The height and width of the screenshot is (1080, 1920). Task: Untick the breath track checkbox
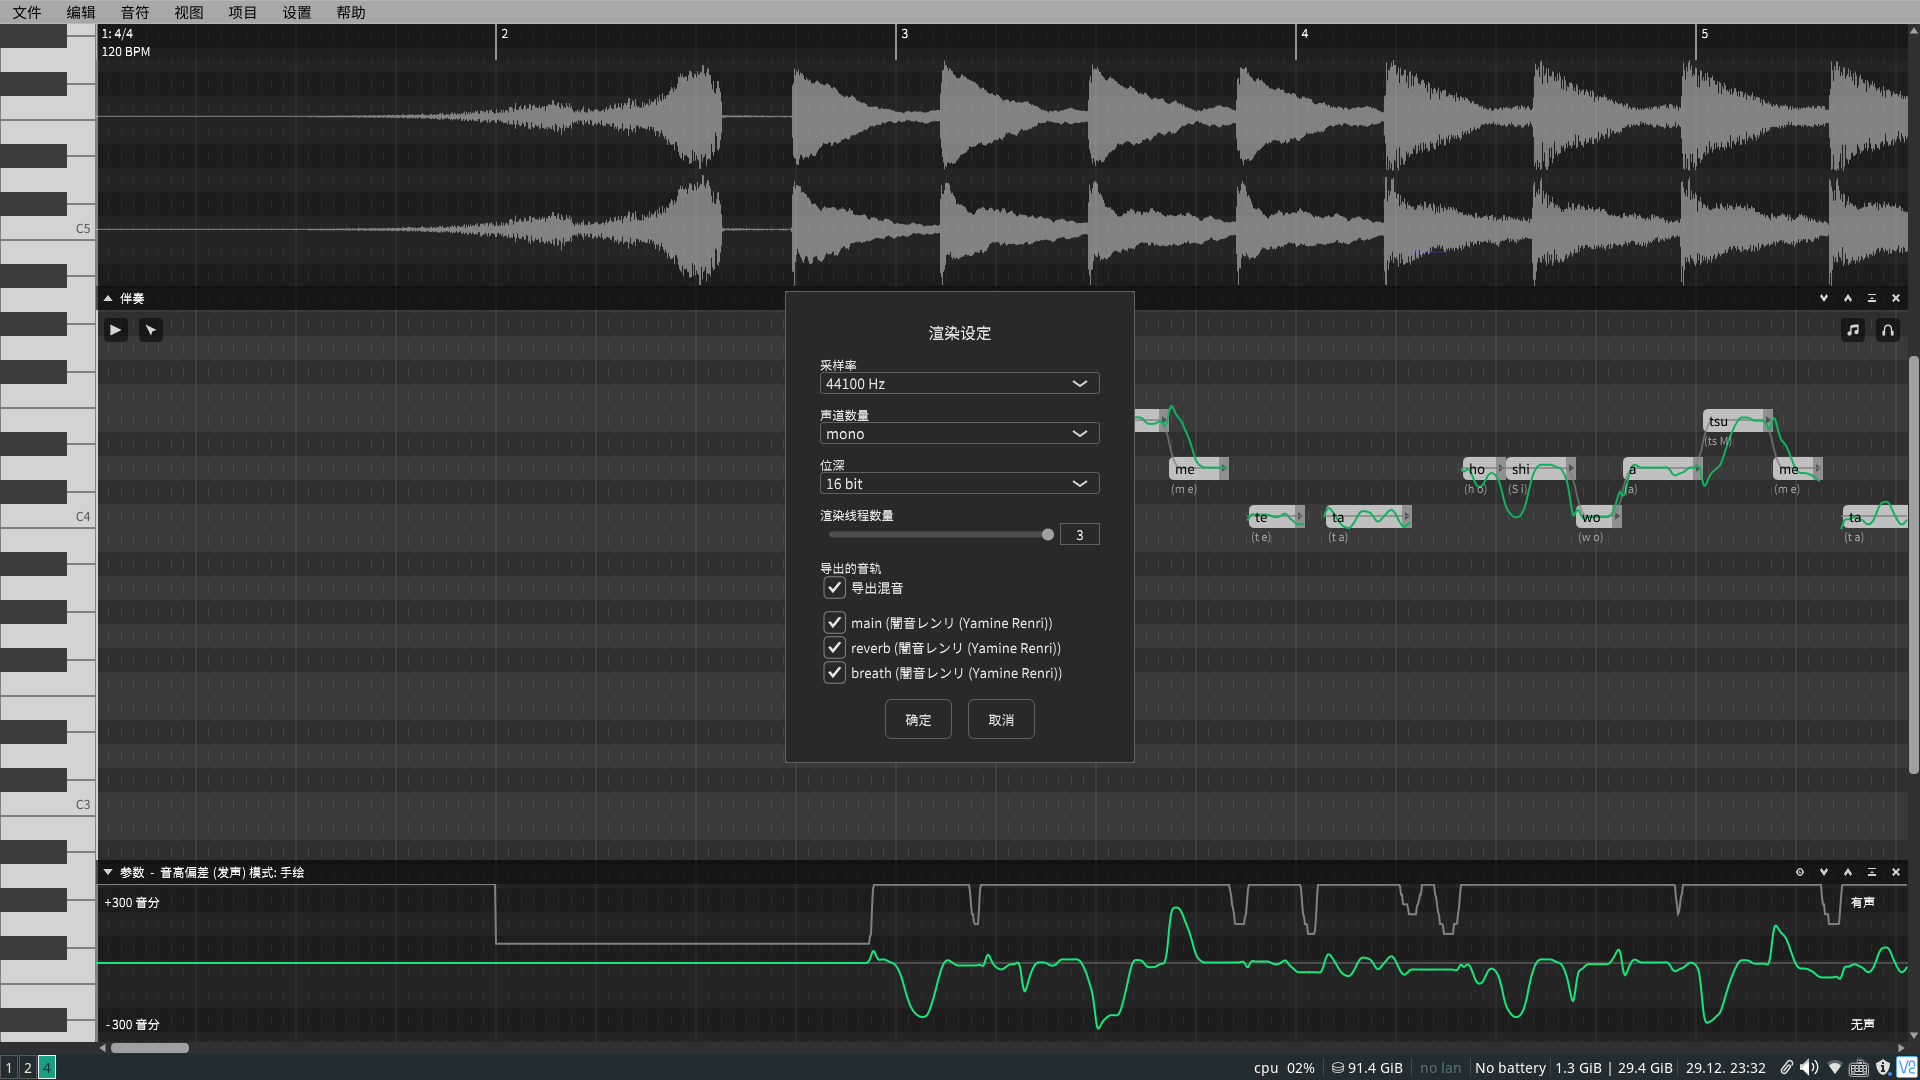click(834, 673)
